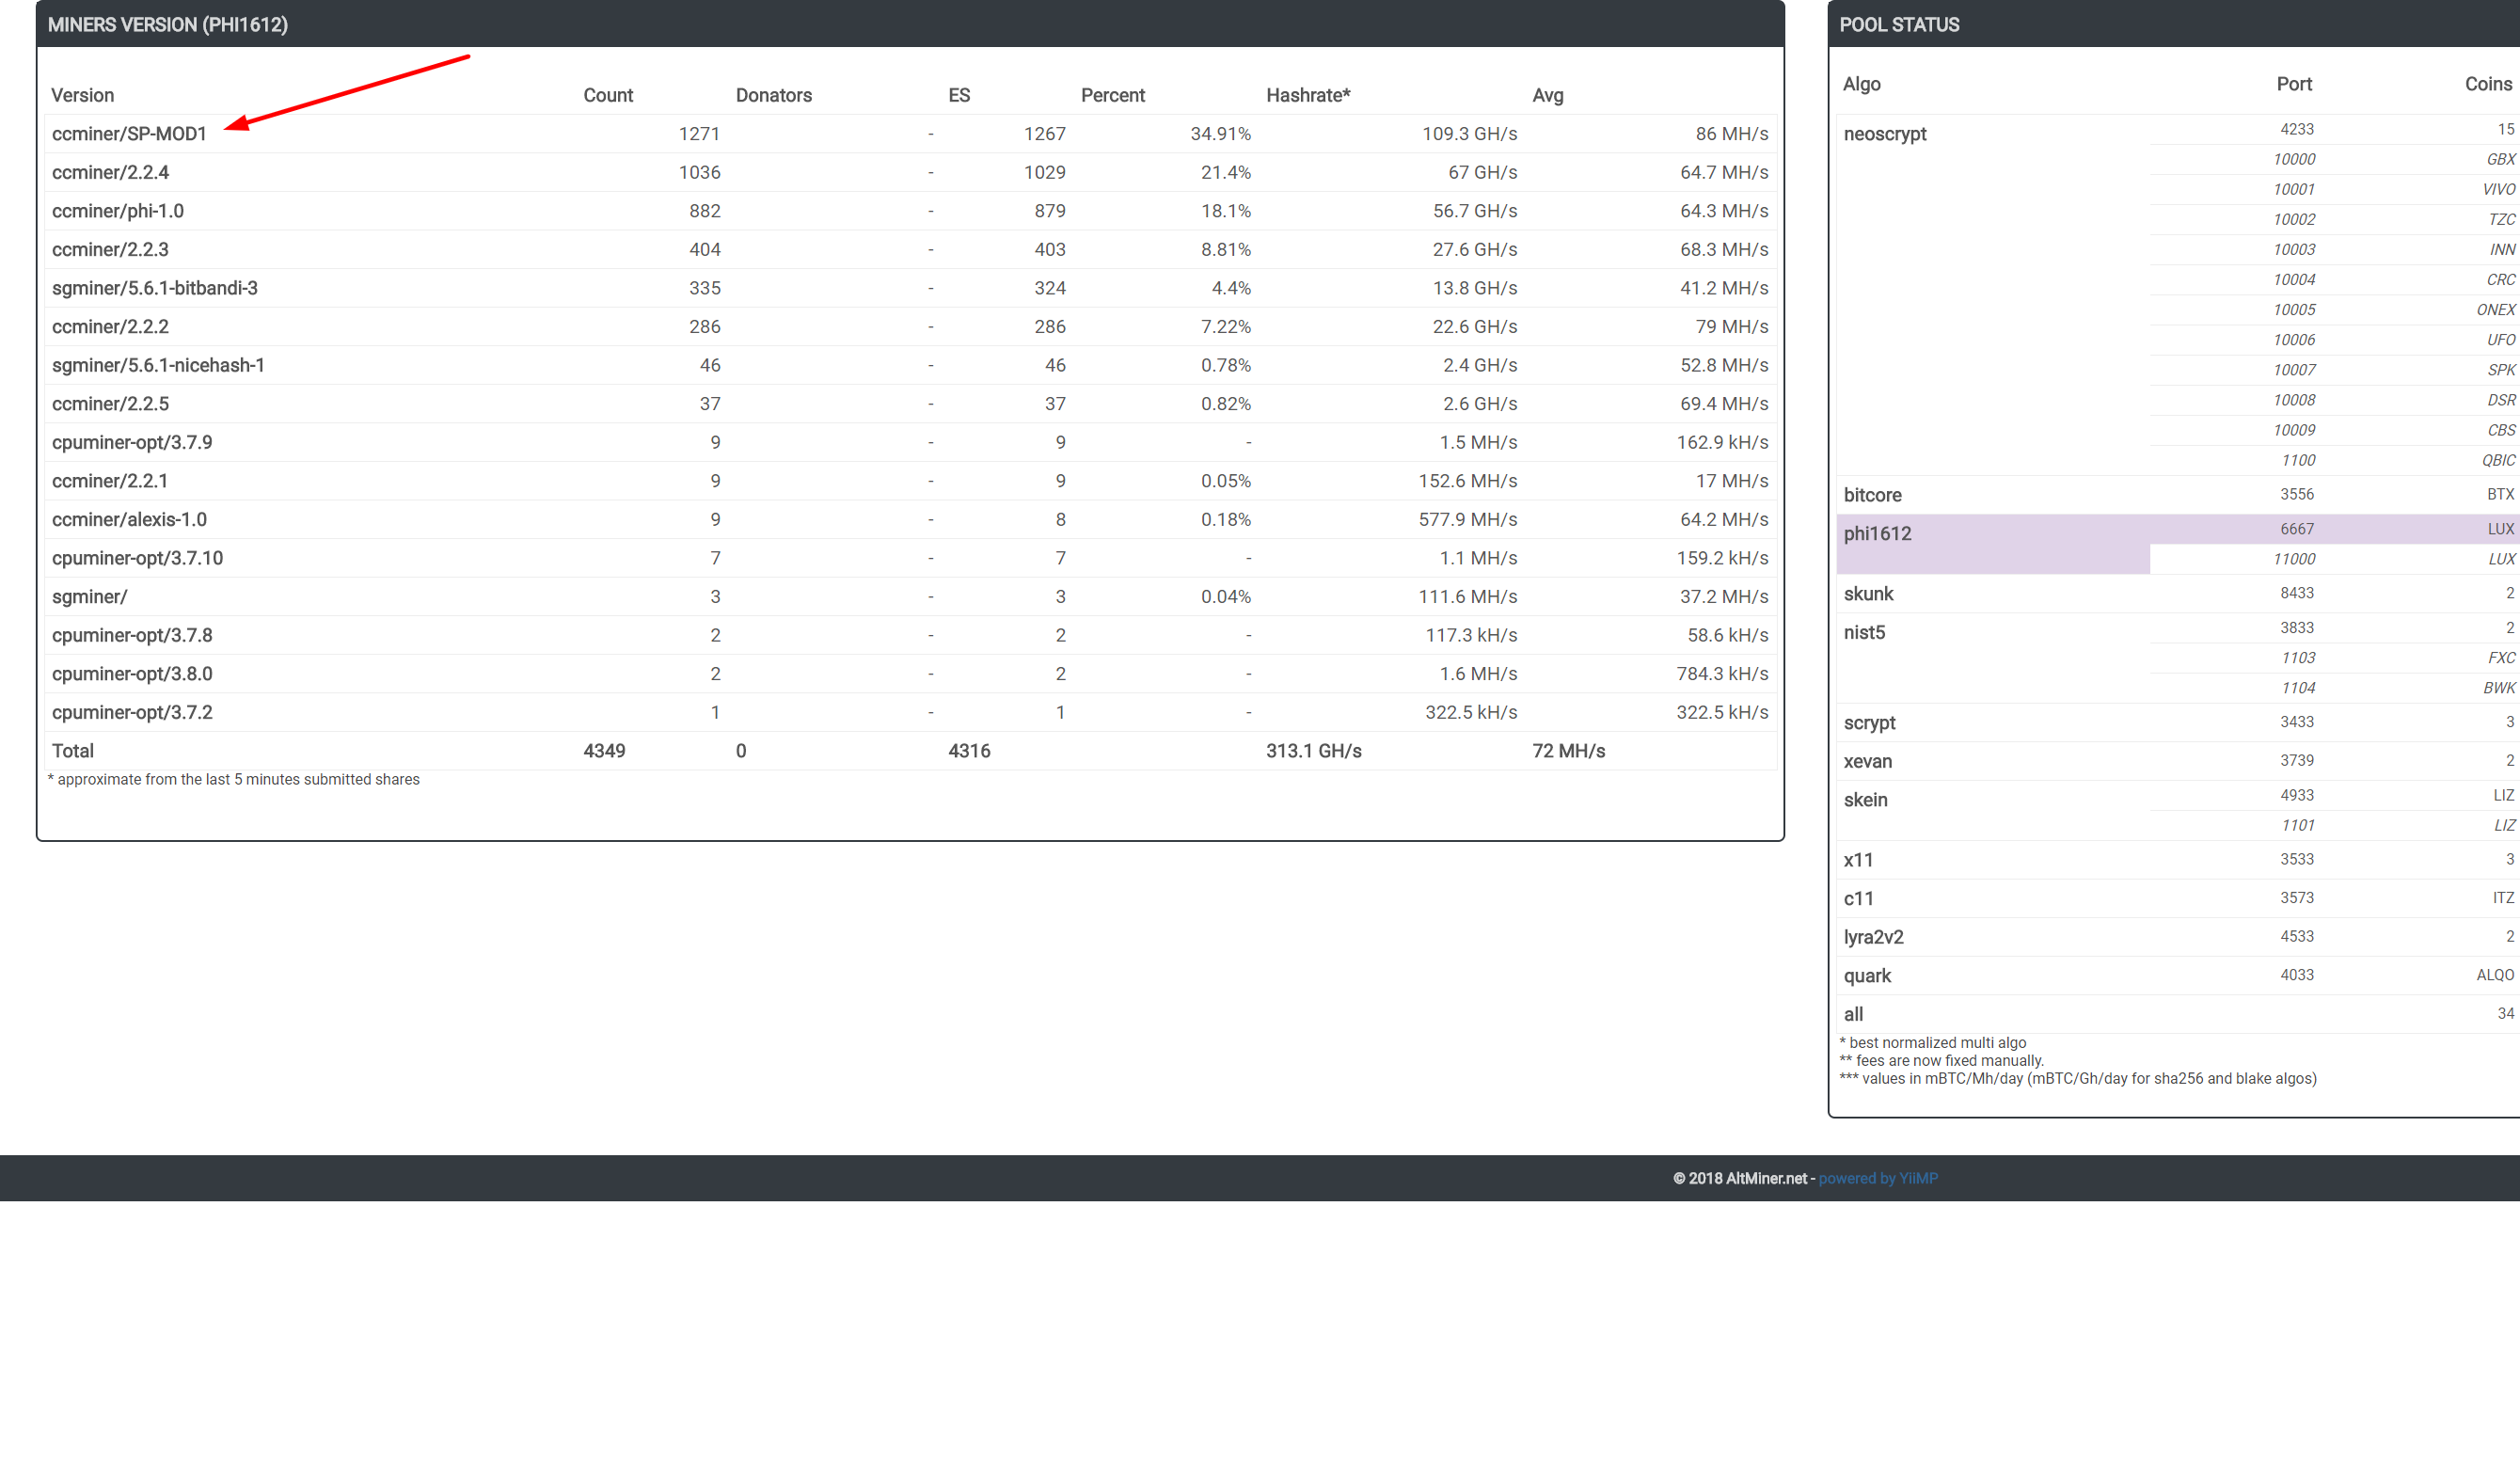Click the Algo column header in Pool Status
Screen dimensions: 2520x1476
(1861, 84)
